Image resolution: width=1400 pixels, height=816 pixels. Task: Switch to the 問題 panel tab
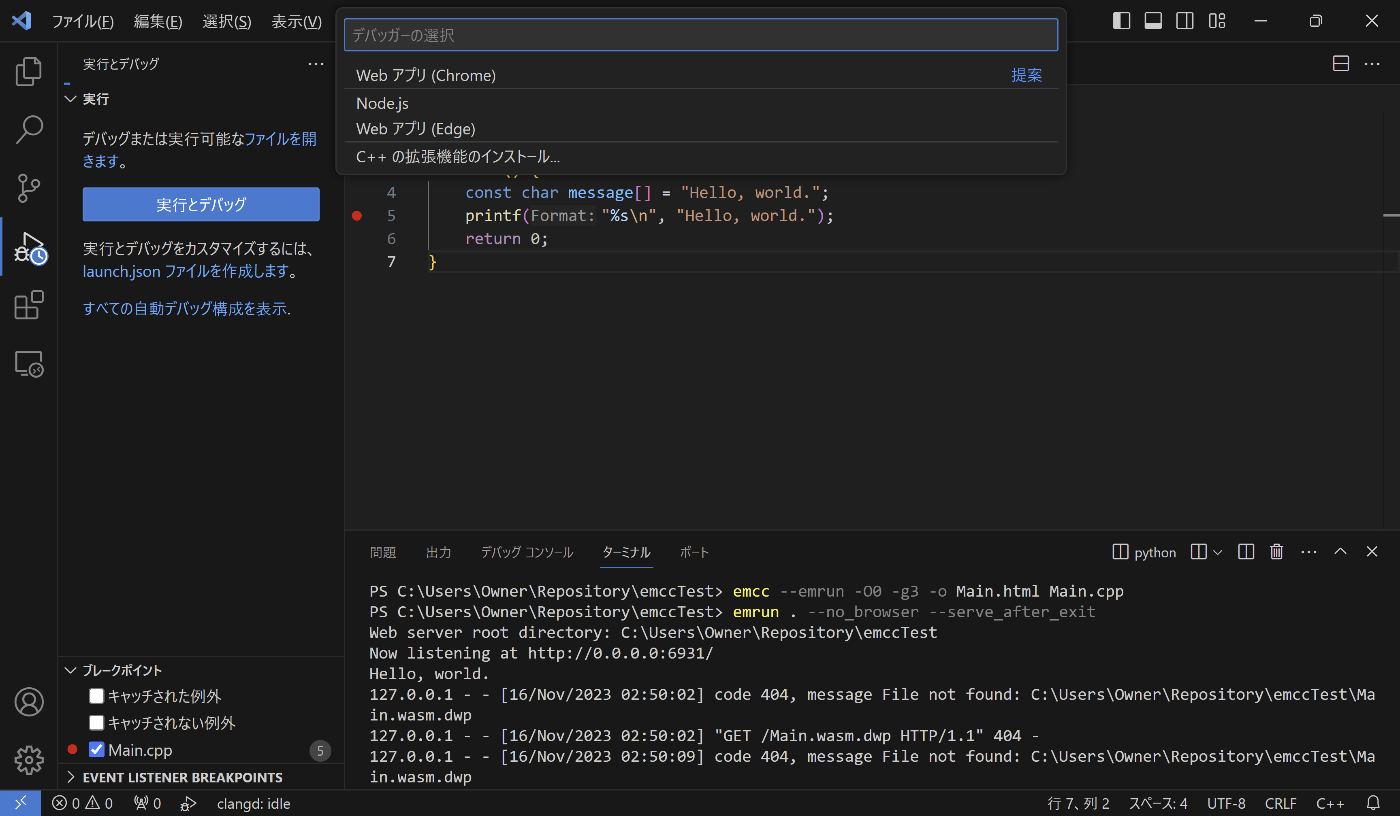point(383,552)
